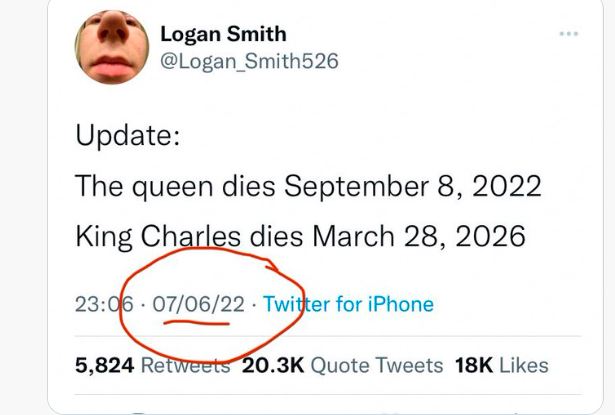This screenshot has height=415, width=615.
Task: Click the red underline beneath the date
Action: click(200, 323)
